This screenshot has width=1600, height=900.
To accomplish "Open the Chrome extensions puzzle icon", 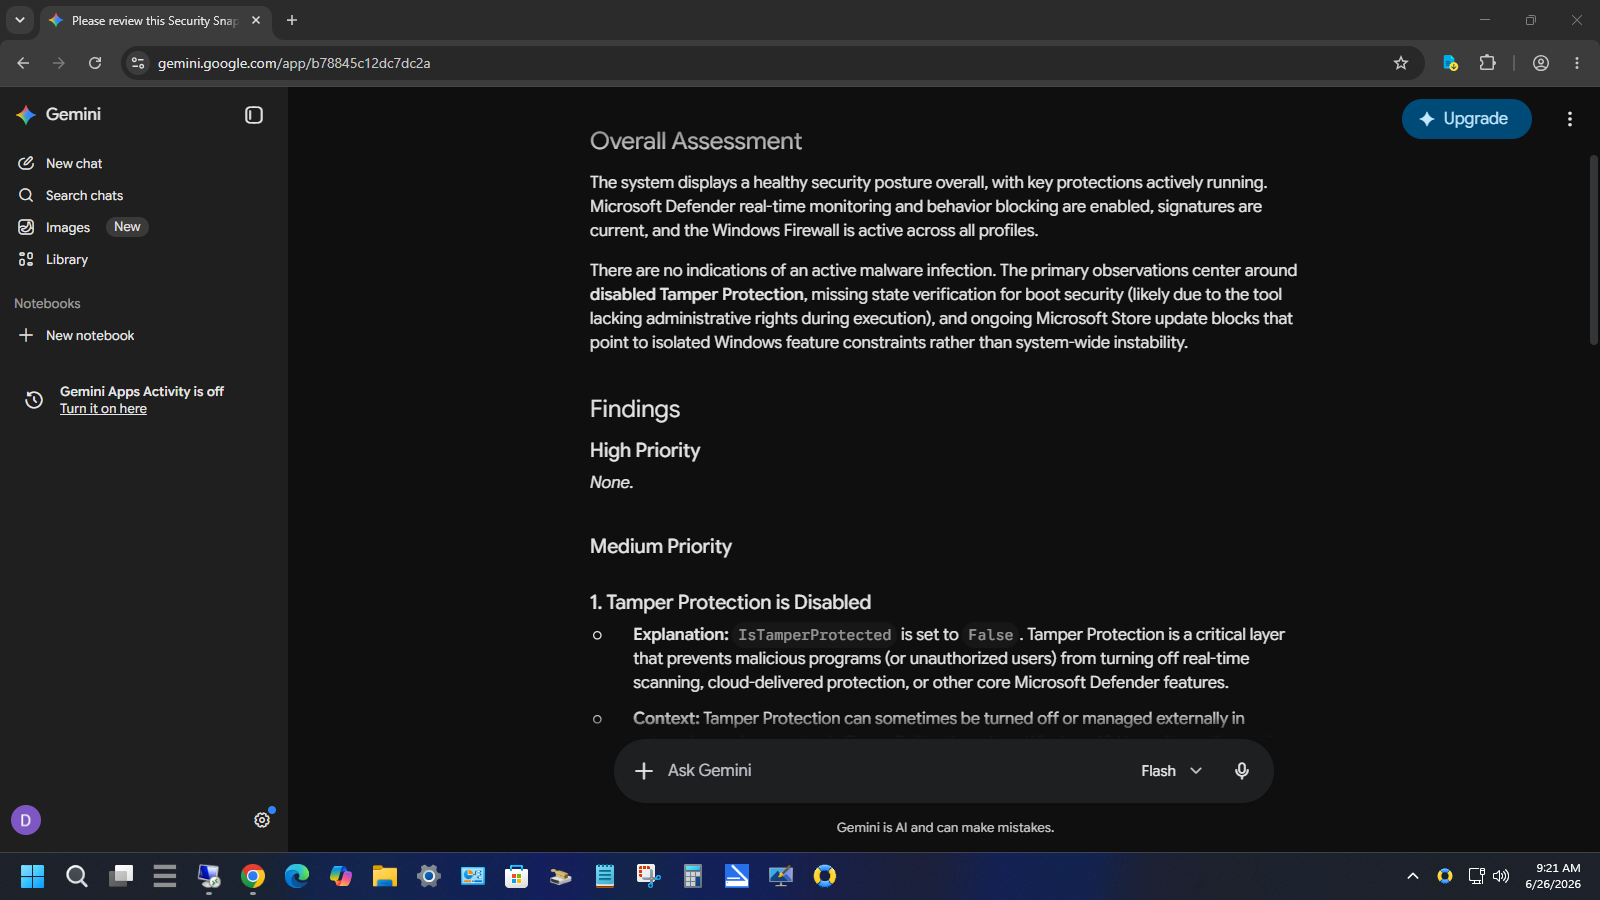I will (1487, 63).
